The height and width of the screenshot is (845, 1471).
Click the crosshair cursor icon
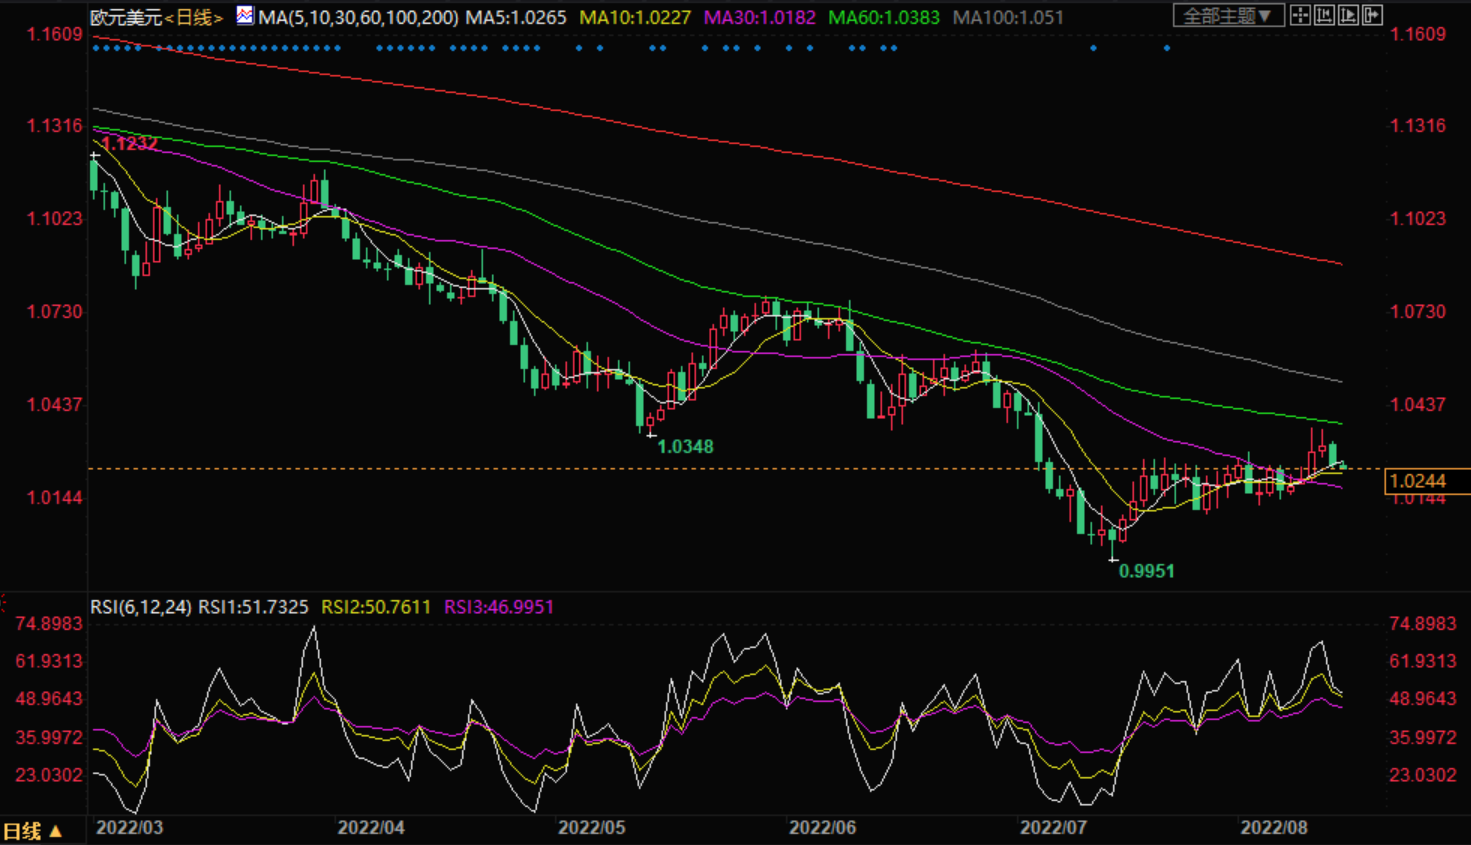(x=1300, y=15)
